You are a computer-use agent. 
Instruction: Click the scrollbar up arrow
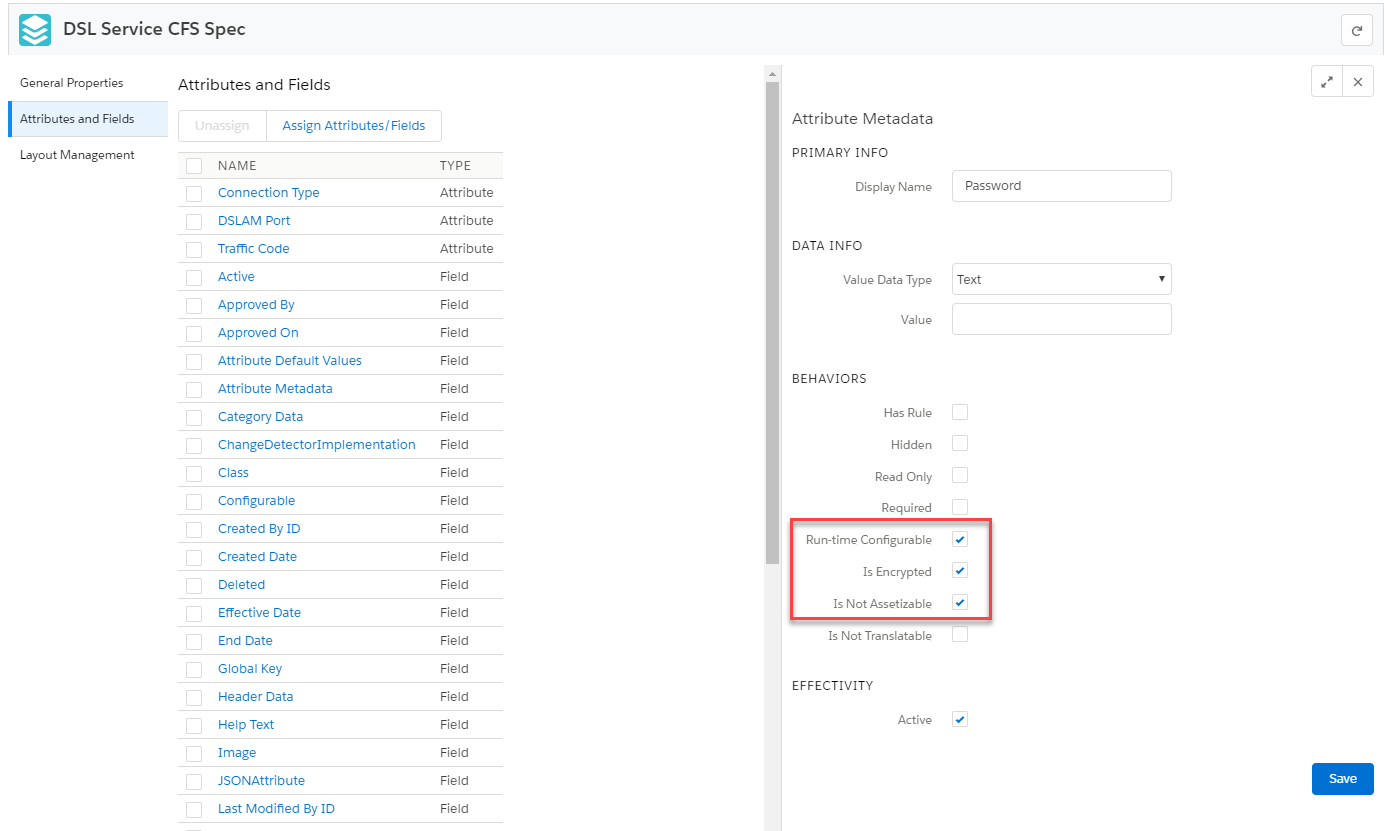[772, 74]
